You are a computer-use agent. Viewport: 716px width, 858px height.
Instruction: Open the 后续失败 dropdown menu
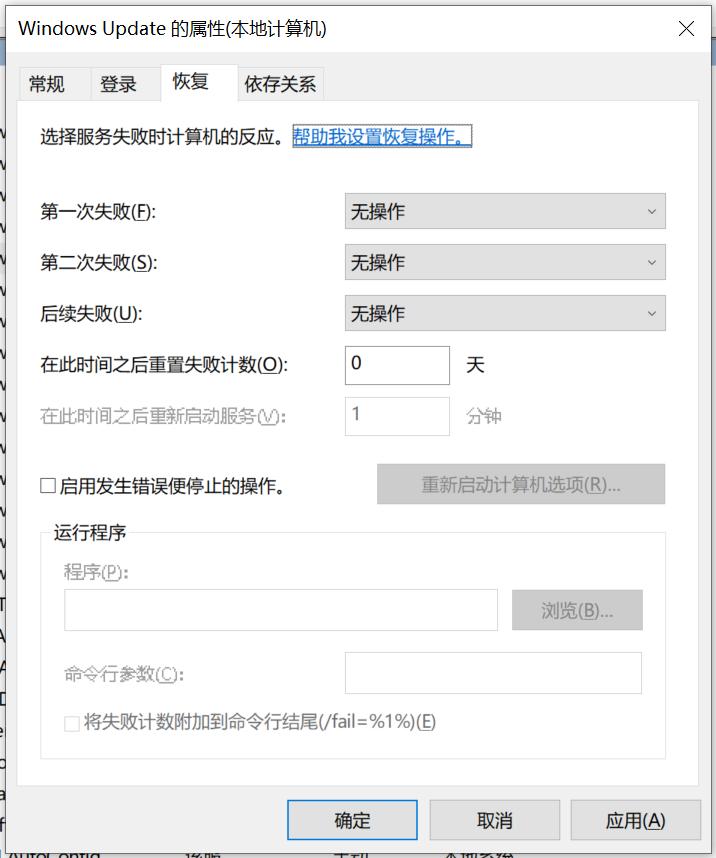(505, 313)
